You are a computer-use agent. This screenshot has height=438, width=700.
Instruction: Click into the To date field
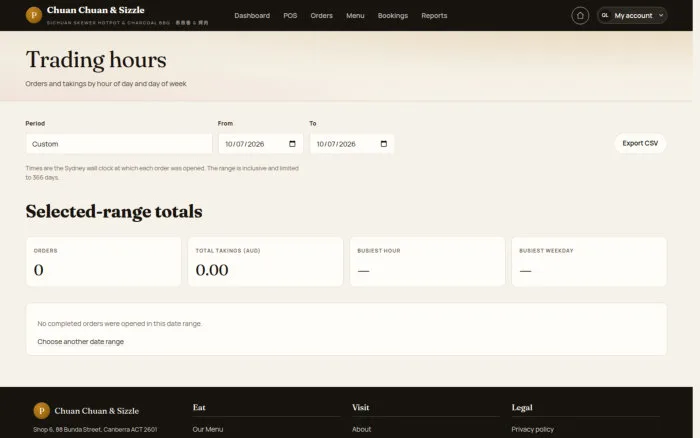tap(352, 144)
